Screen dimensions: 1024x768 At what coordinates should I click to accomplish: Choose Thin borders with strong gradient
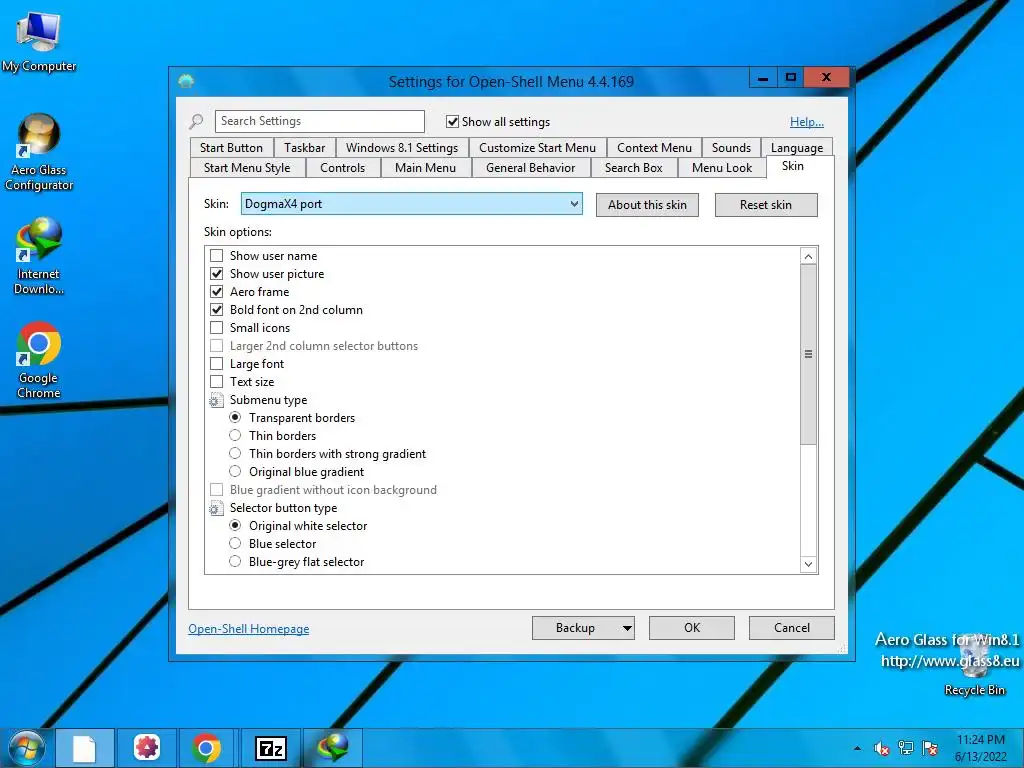point(235,453)
